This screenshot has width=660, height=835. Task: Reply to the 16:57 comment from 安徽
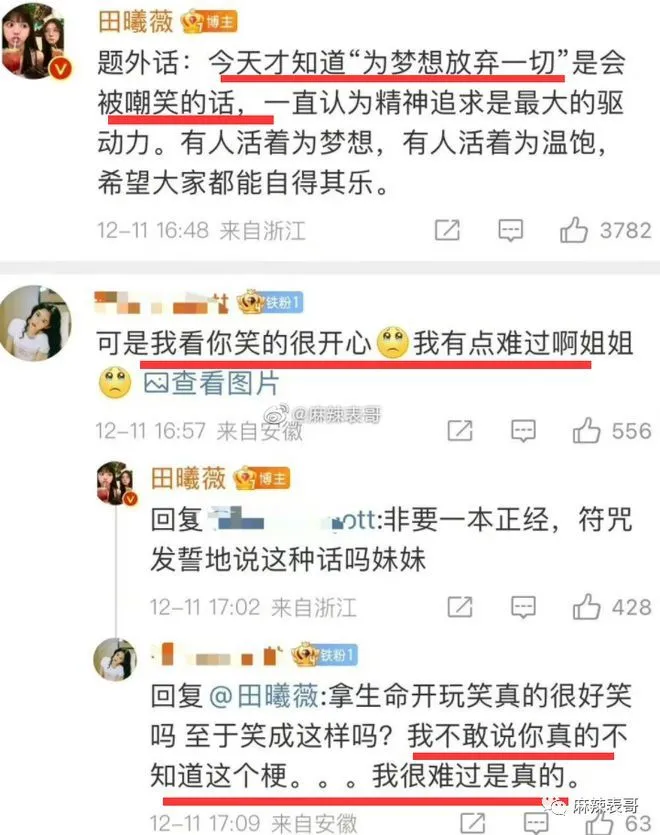pyautogui.click(x=523, y=431)
